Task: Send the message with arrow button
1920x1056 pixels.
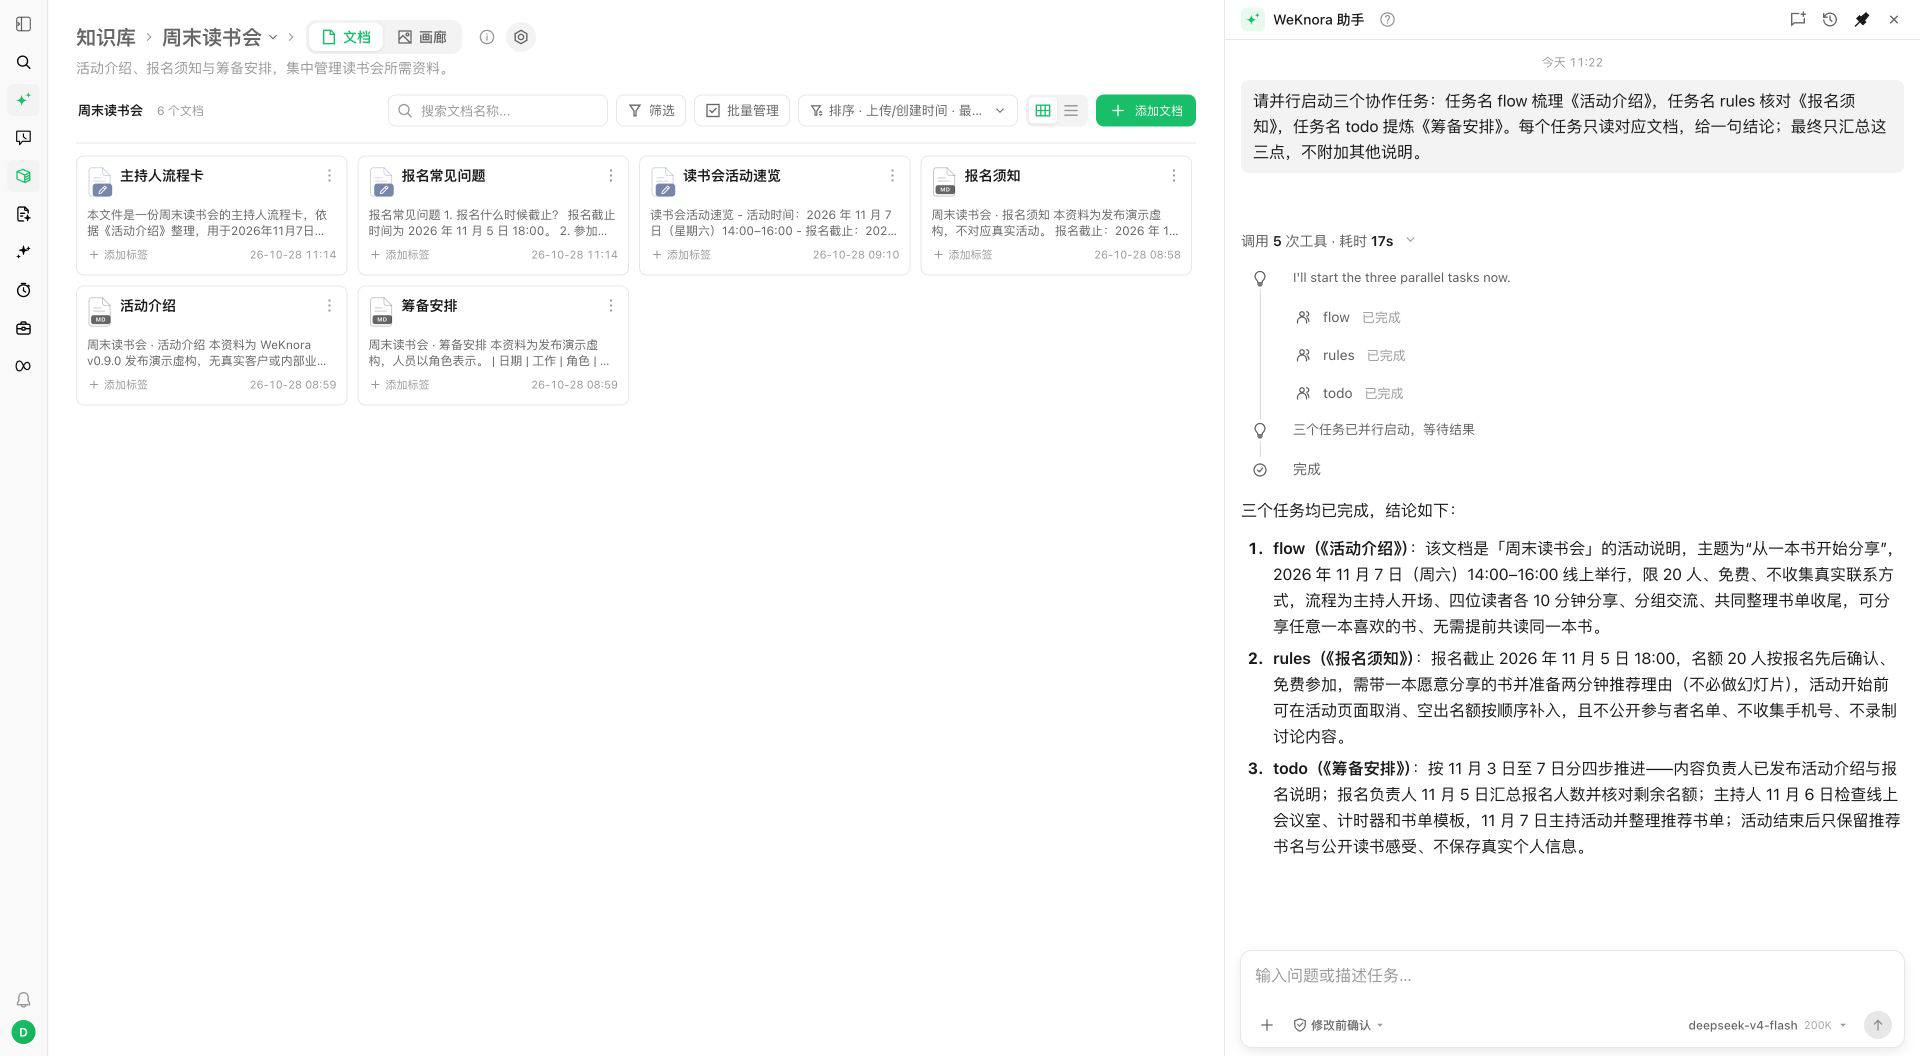Action: pos(1878,1025)
